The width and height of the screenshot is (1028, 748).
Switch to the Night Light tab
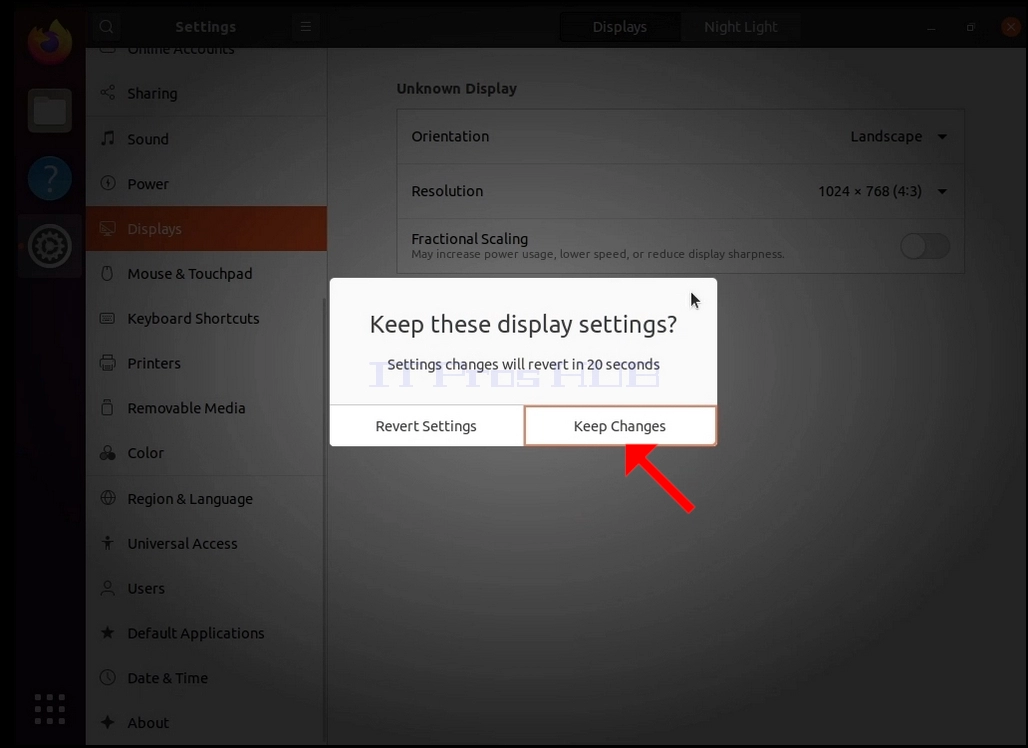[741, 27]
